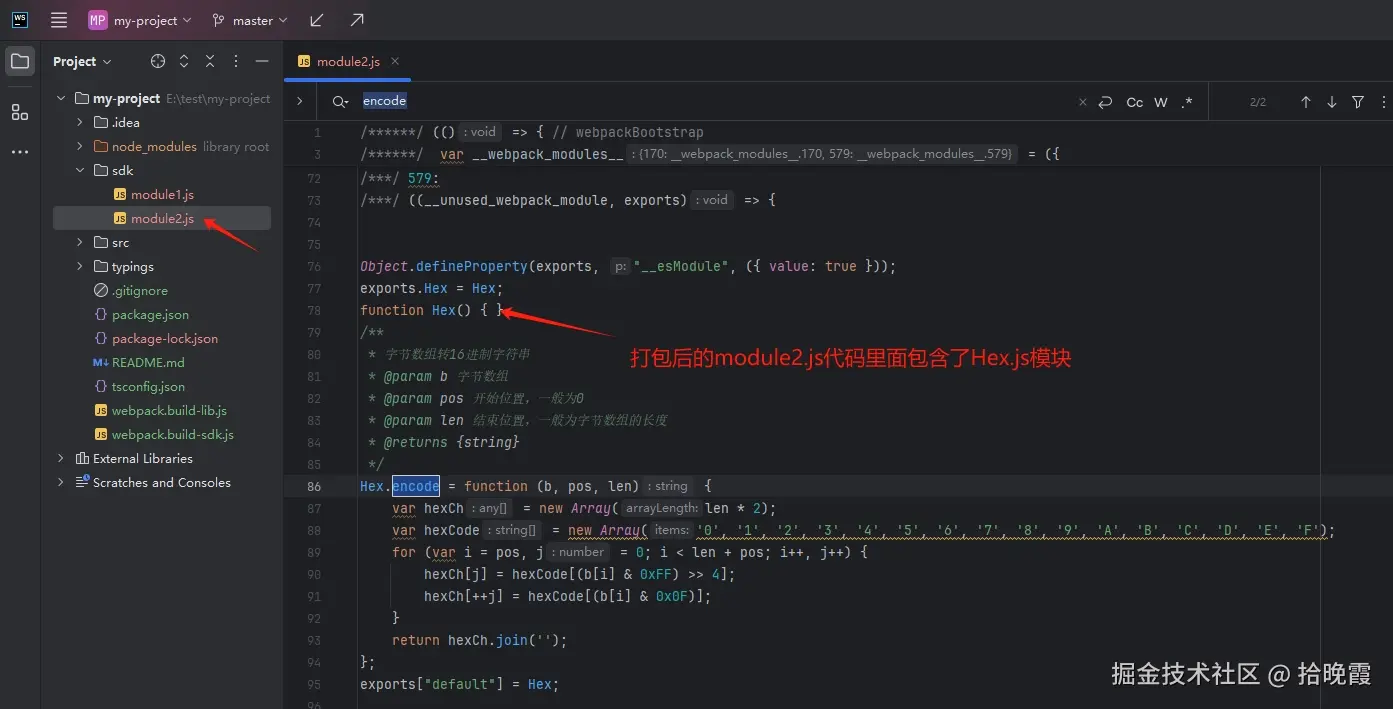
Task: Open the search filter funnel icon
Action: (x=1357, y=101)
